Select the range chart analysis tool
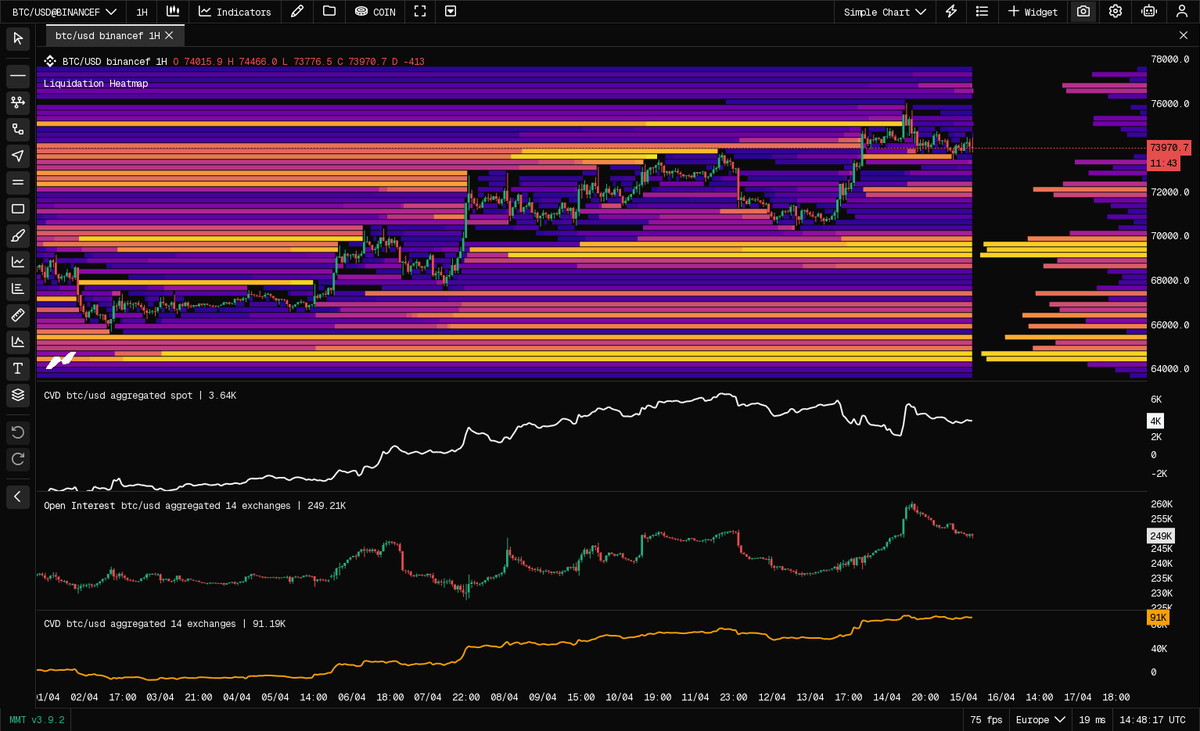1200x731 pixels. pos(17,342)
